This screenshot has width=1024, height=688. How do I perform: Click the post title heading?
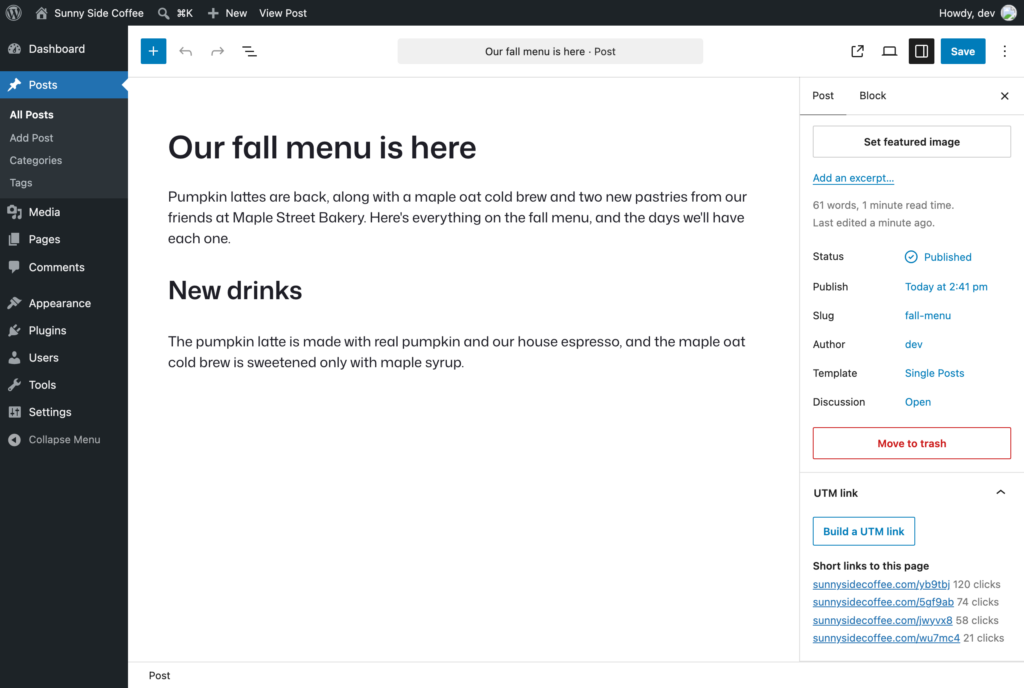pyautogui.click(x=322, y=148)
